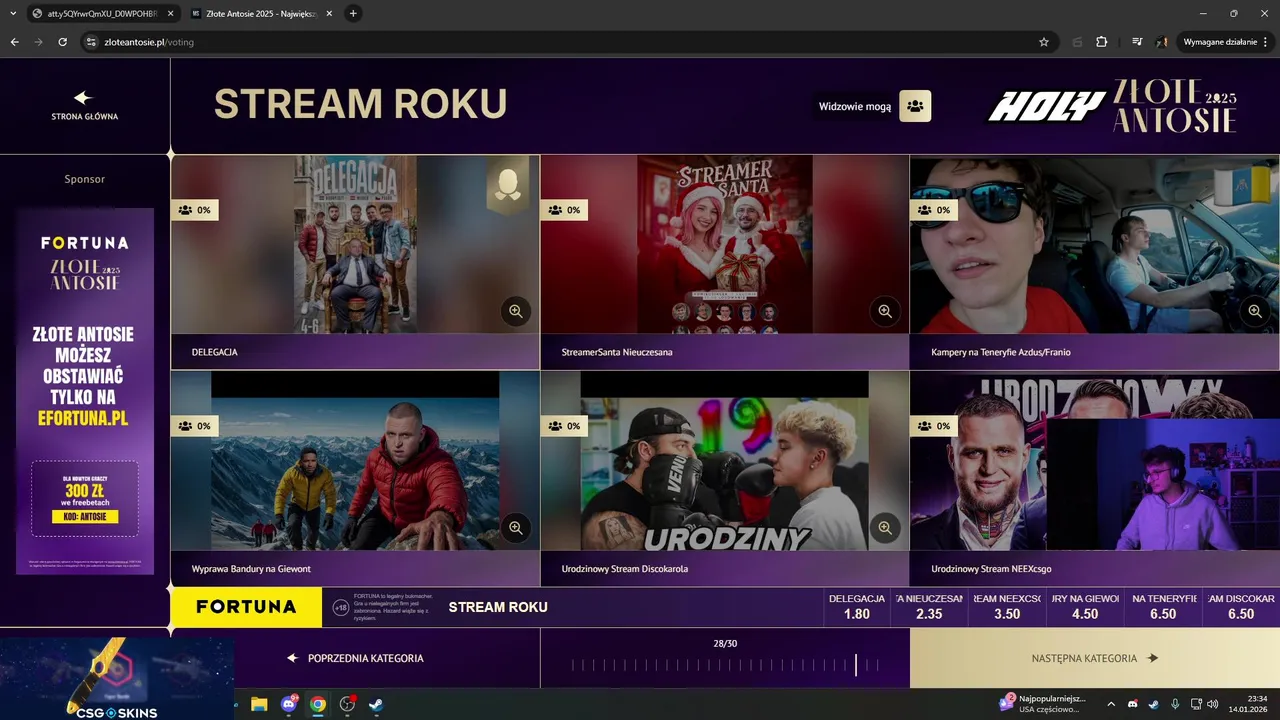This screenshot has width=1280, height=720.
Task: Select StreamerSanta Nieuczesana thumbnail
Action: (725, 244)
